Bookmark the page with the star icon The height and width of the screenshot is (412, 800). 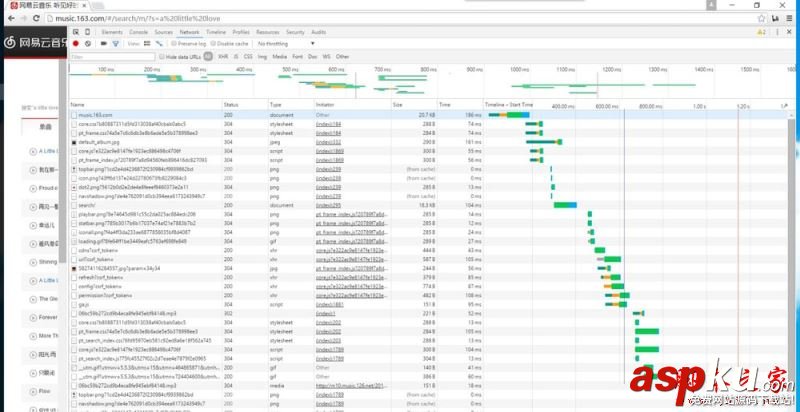coord(761,18)
